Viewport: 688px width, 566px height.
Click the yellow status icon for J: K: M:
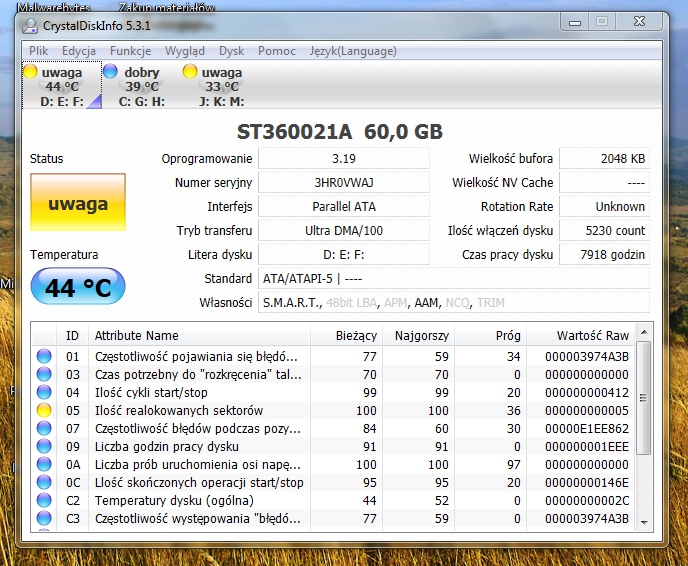pos(190,71)
